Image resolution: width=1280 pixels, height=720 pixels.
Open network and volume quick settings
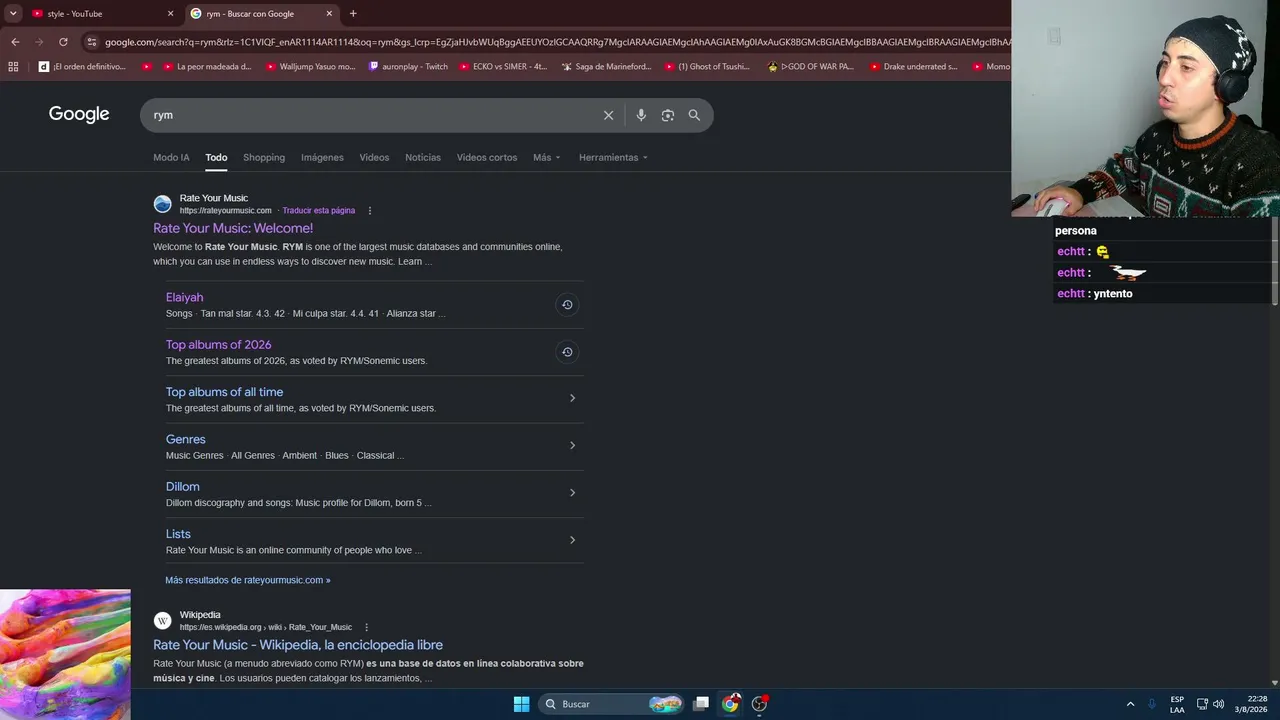(1210, 704)
